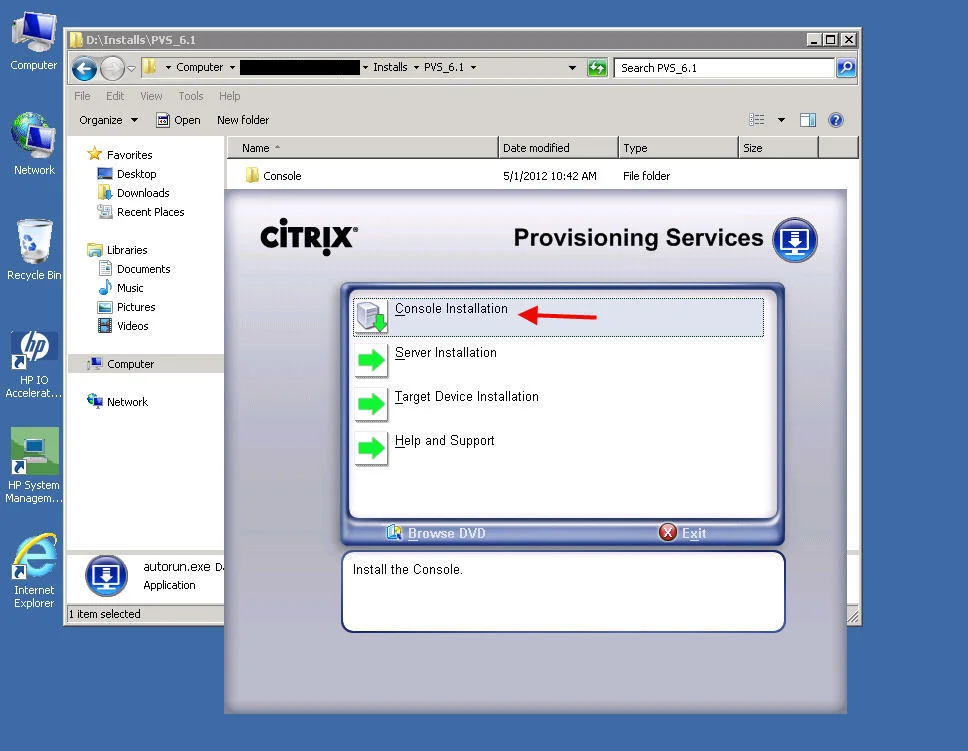Viewport: 968px width, 751px height.
Task: Click the Target Device Installation link
Action: [x=467, y=396]
